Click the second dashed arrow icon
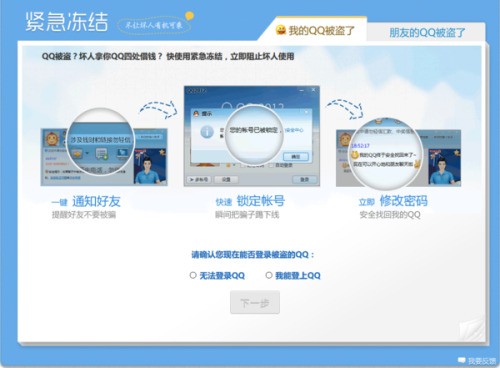Viewport: 500px width, 368px height. tap(345, 109)
